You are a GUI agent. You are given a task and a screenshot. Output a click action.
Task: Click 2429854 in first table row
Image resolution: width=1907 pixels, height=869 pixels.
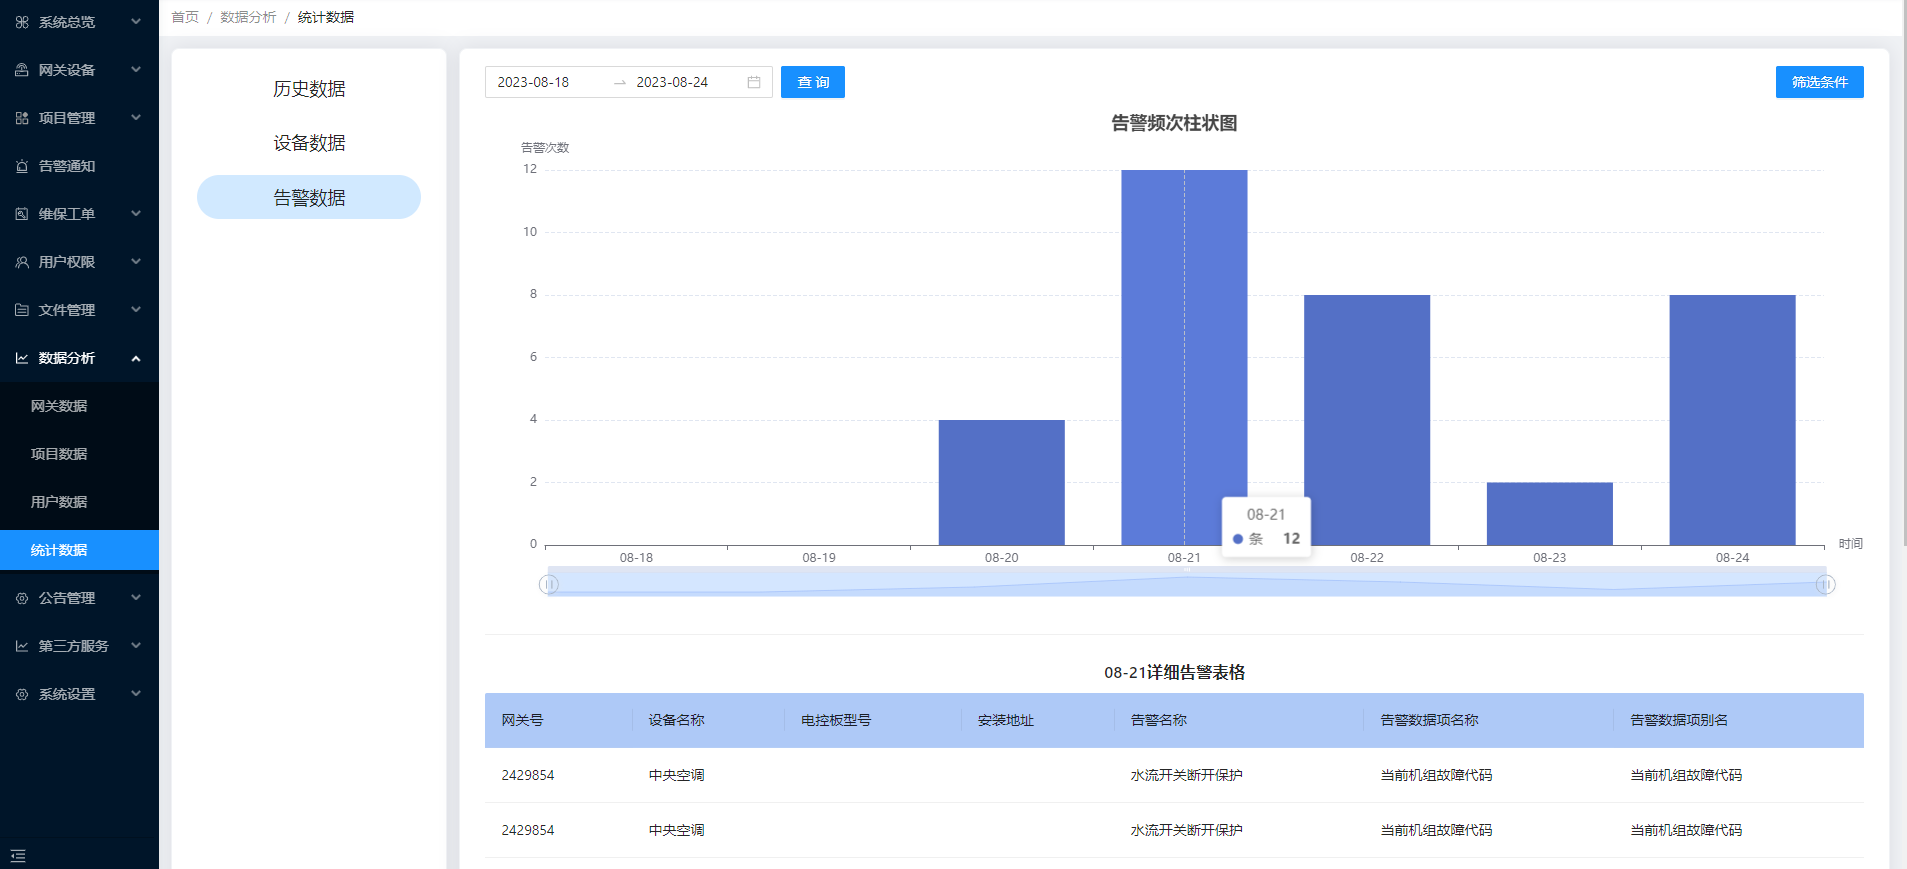[x=528, y=775]
